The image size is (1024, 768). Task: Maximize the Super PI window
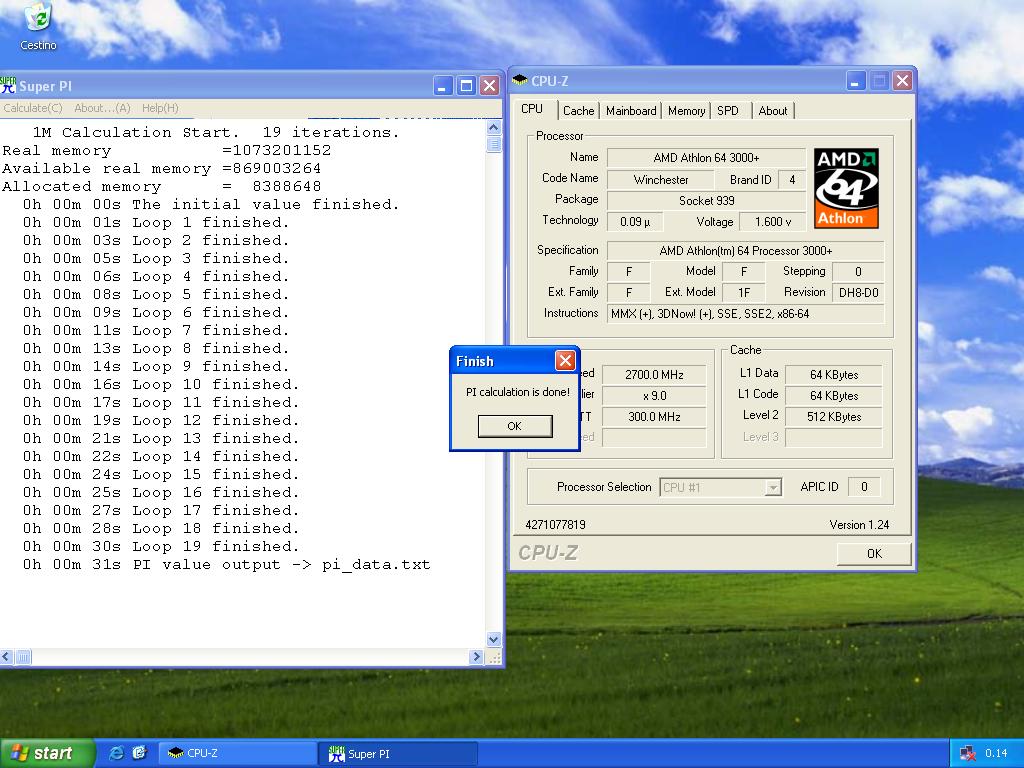466,86
